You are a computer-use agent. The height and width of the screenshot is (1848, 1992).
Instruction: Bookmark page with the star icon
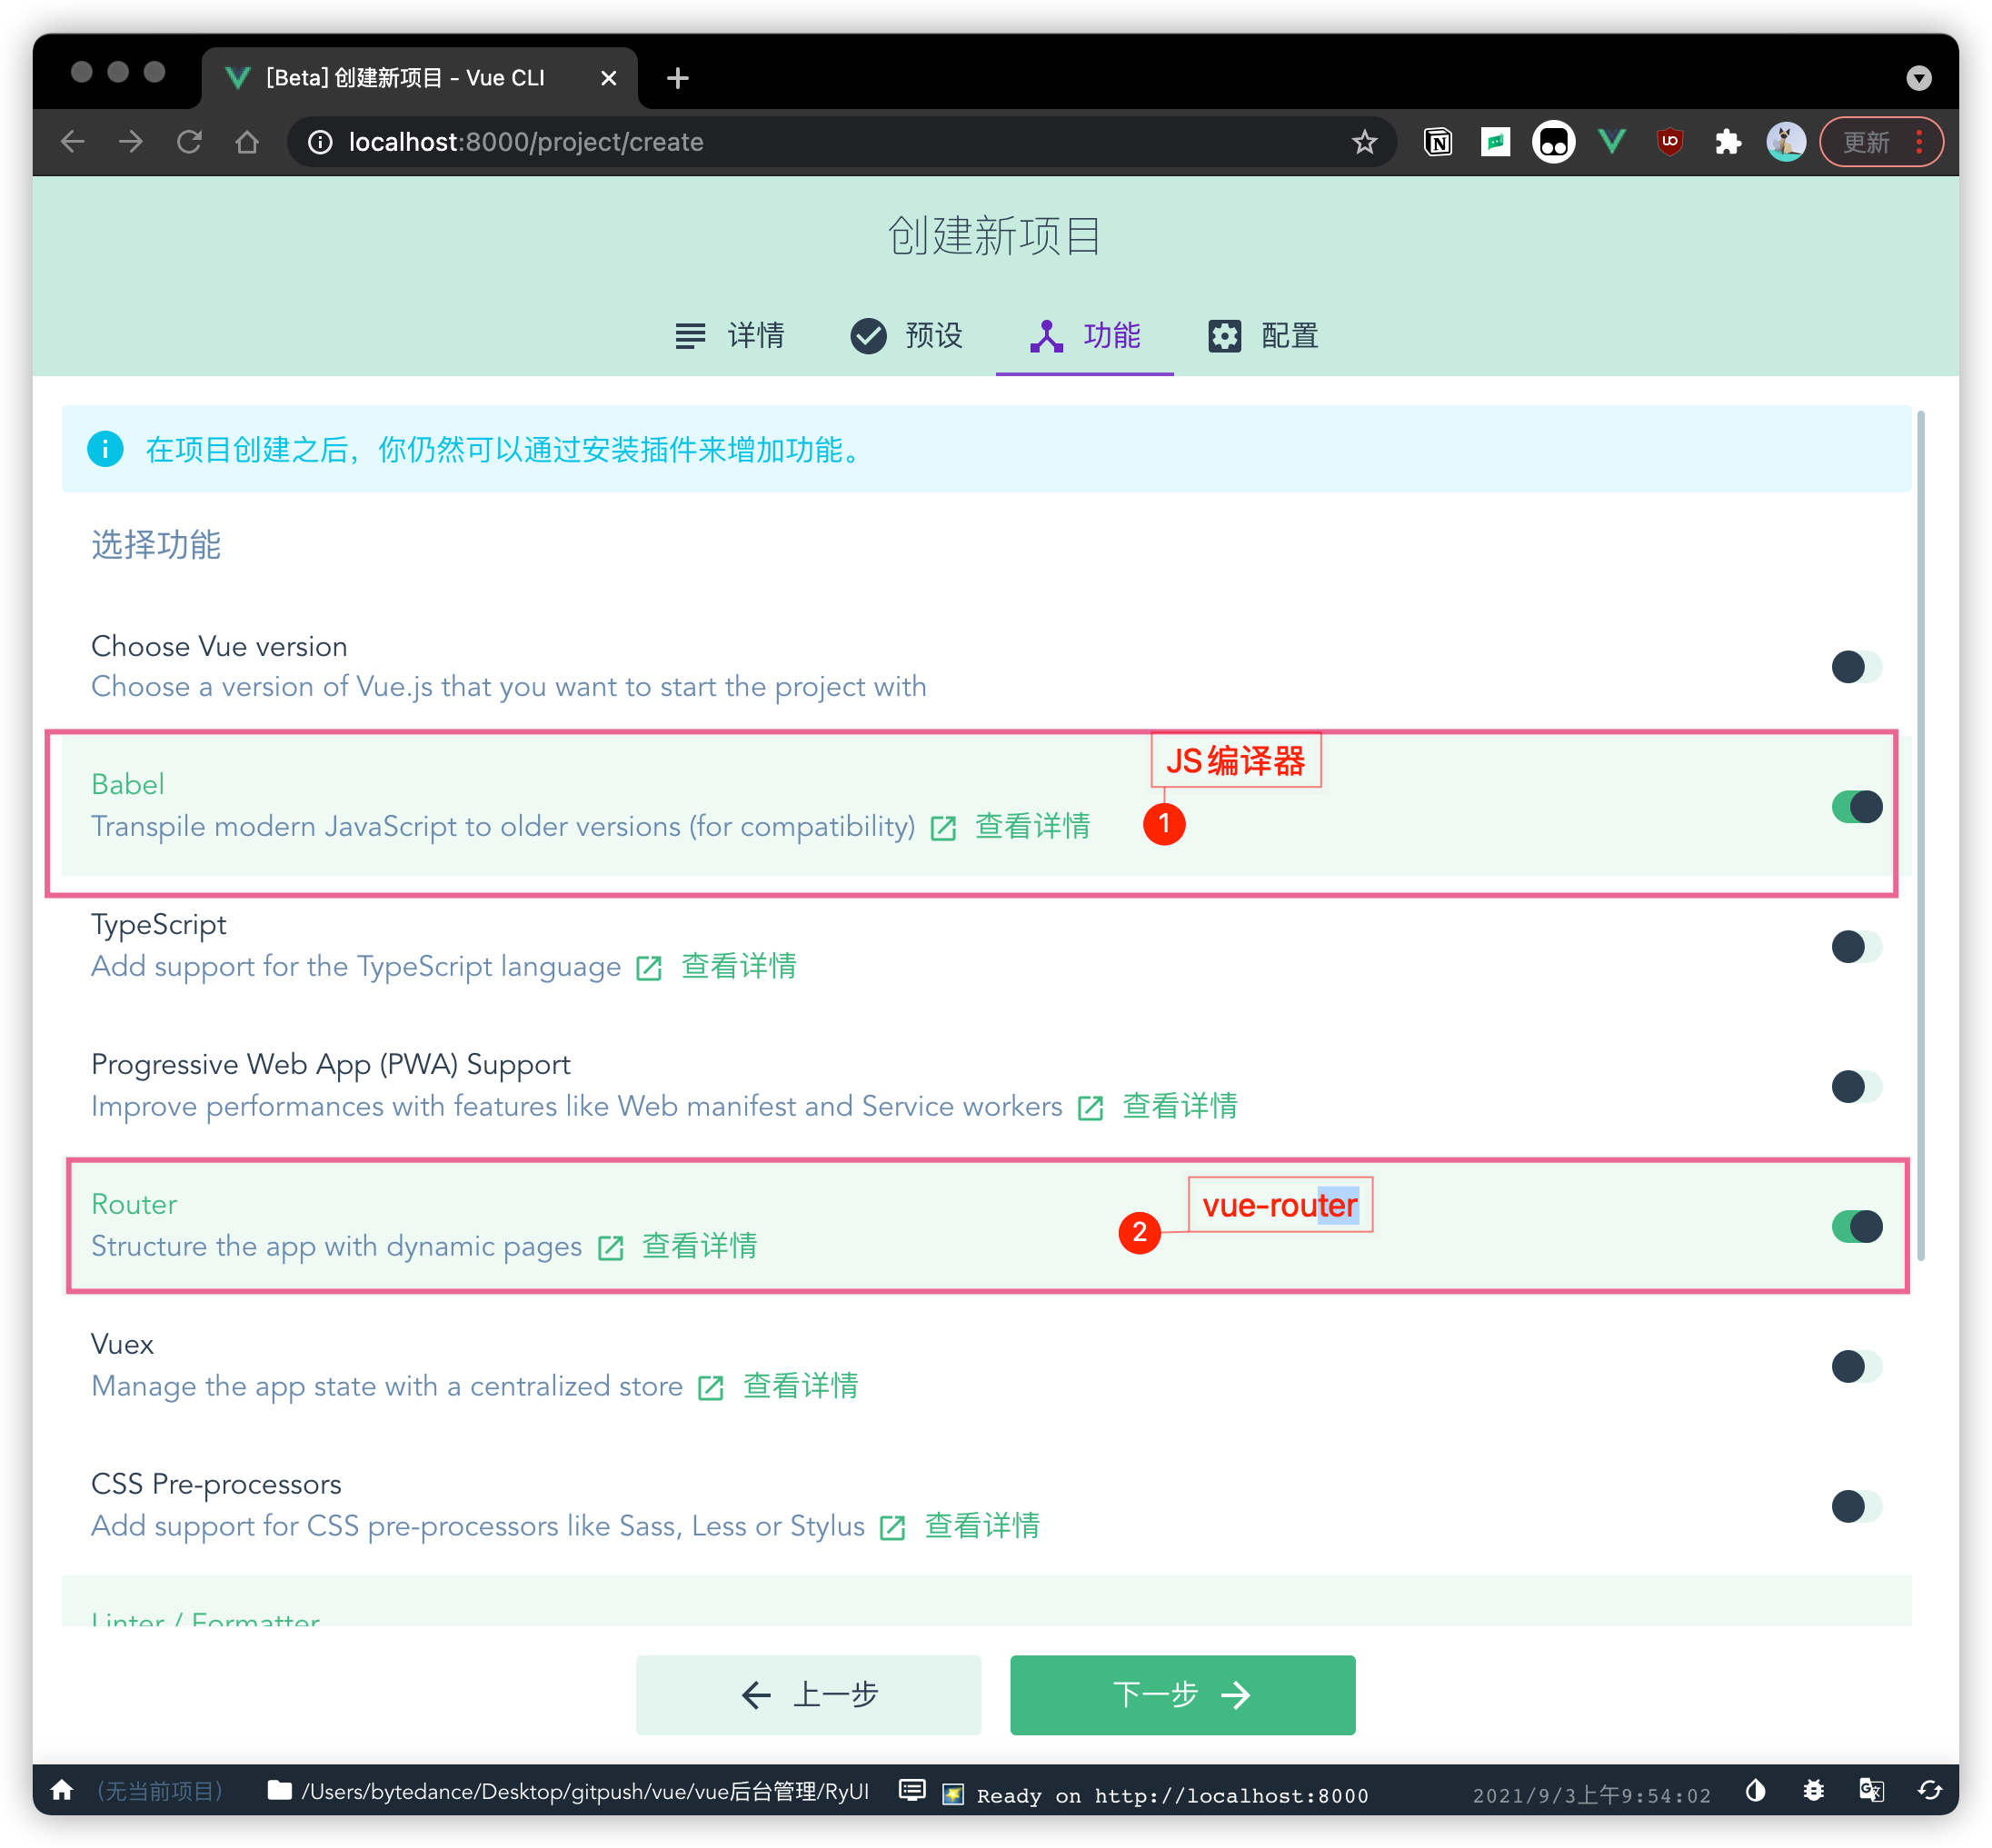(x=1364, y=142)
